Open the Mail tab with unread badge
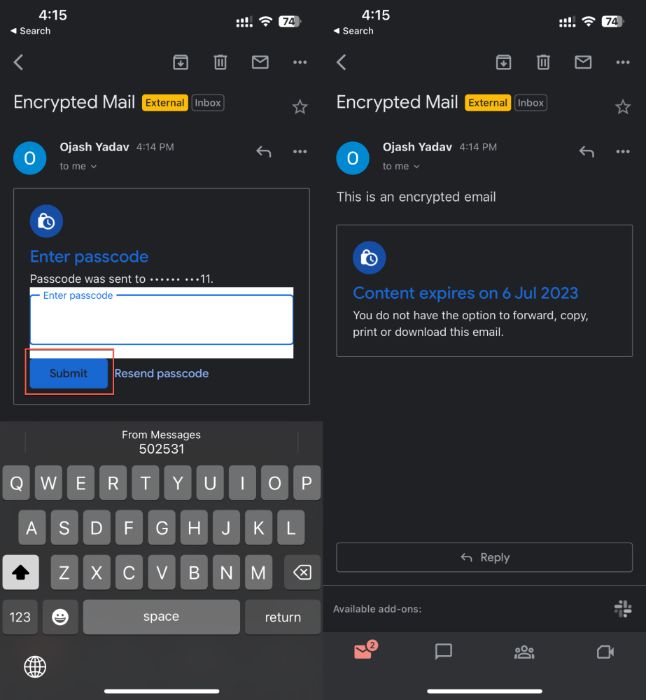Viewport: 646px width, 700px height. click(365, 651)
